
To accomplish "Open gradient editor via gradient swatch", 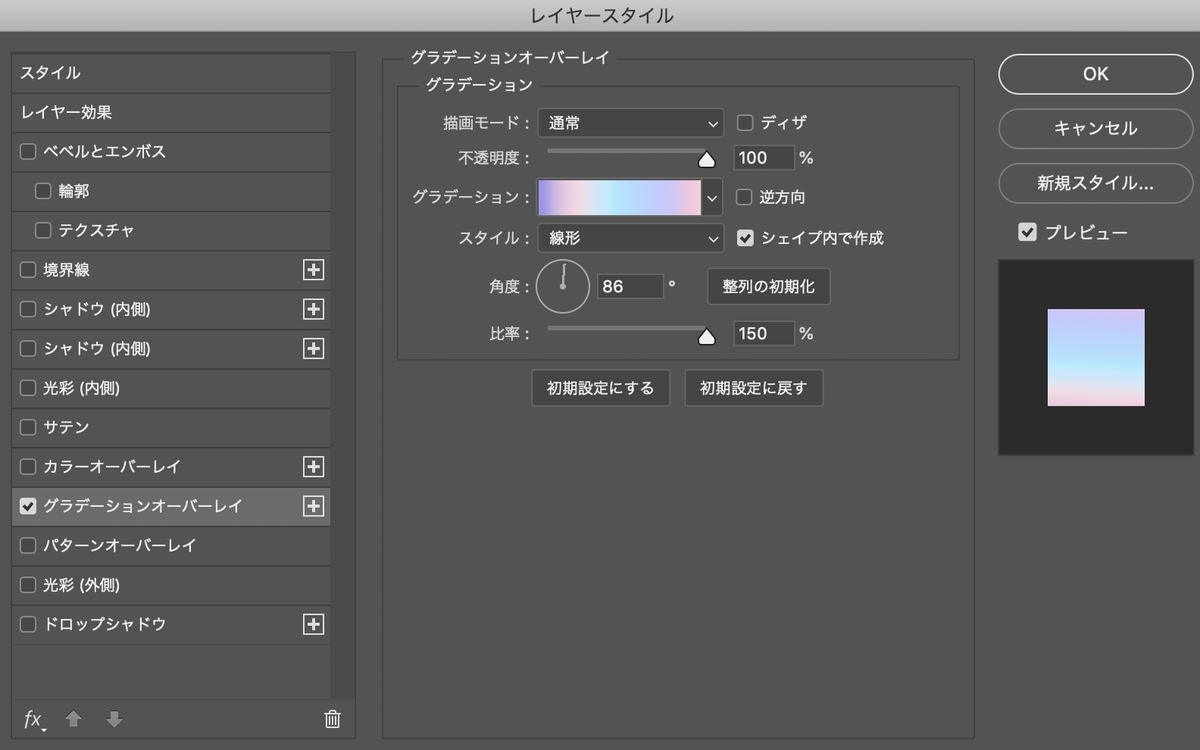I will (x=620, y=197).
